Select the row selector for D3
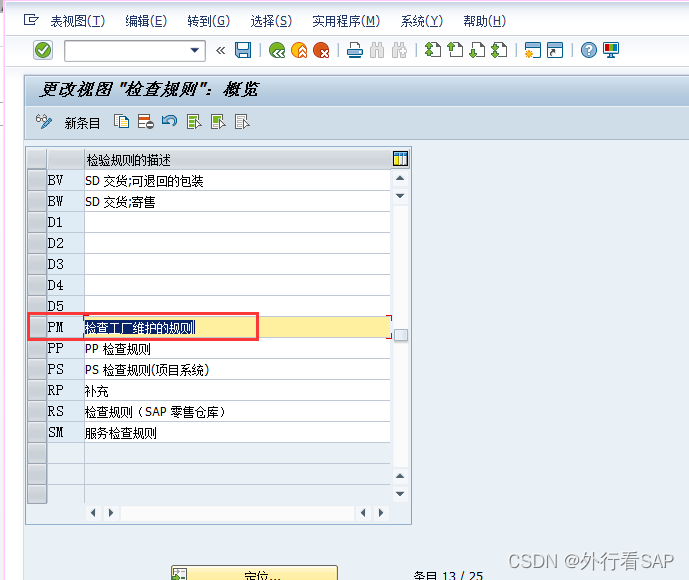Viewport: 689px width, 580px height. 37,265
